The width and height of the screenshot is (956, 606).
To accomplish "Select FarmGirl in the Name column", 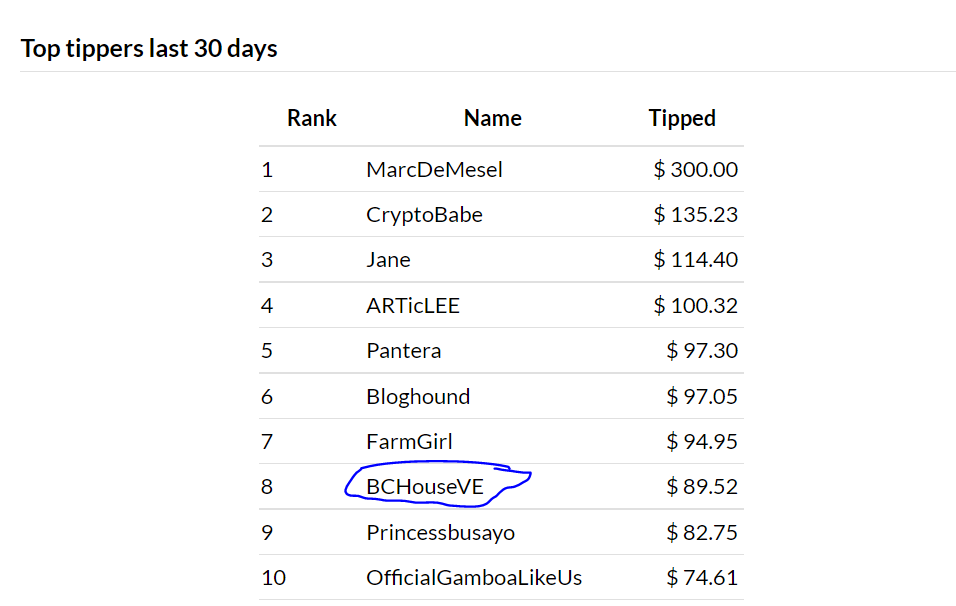I will tap(409, 441).
